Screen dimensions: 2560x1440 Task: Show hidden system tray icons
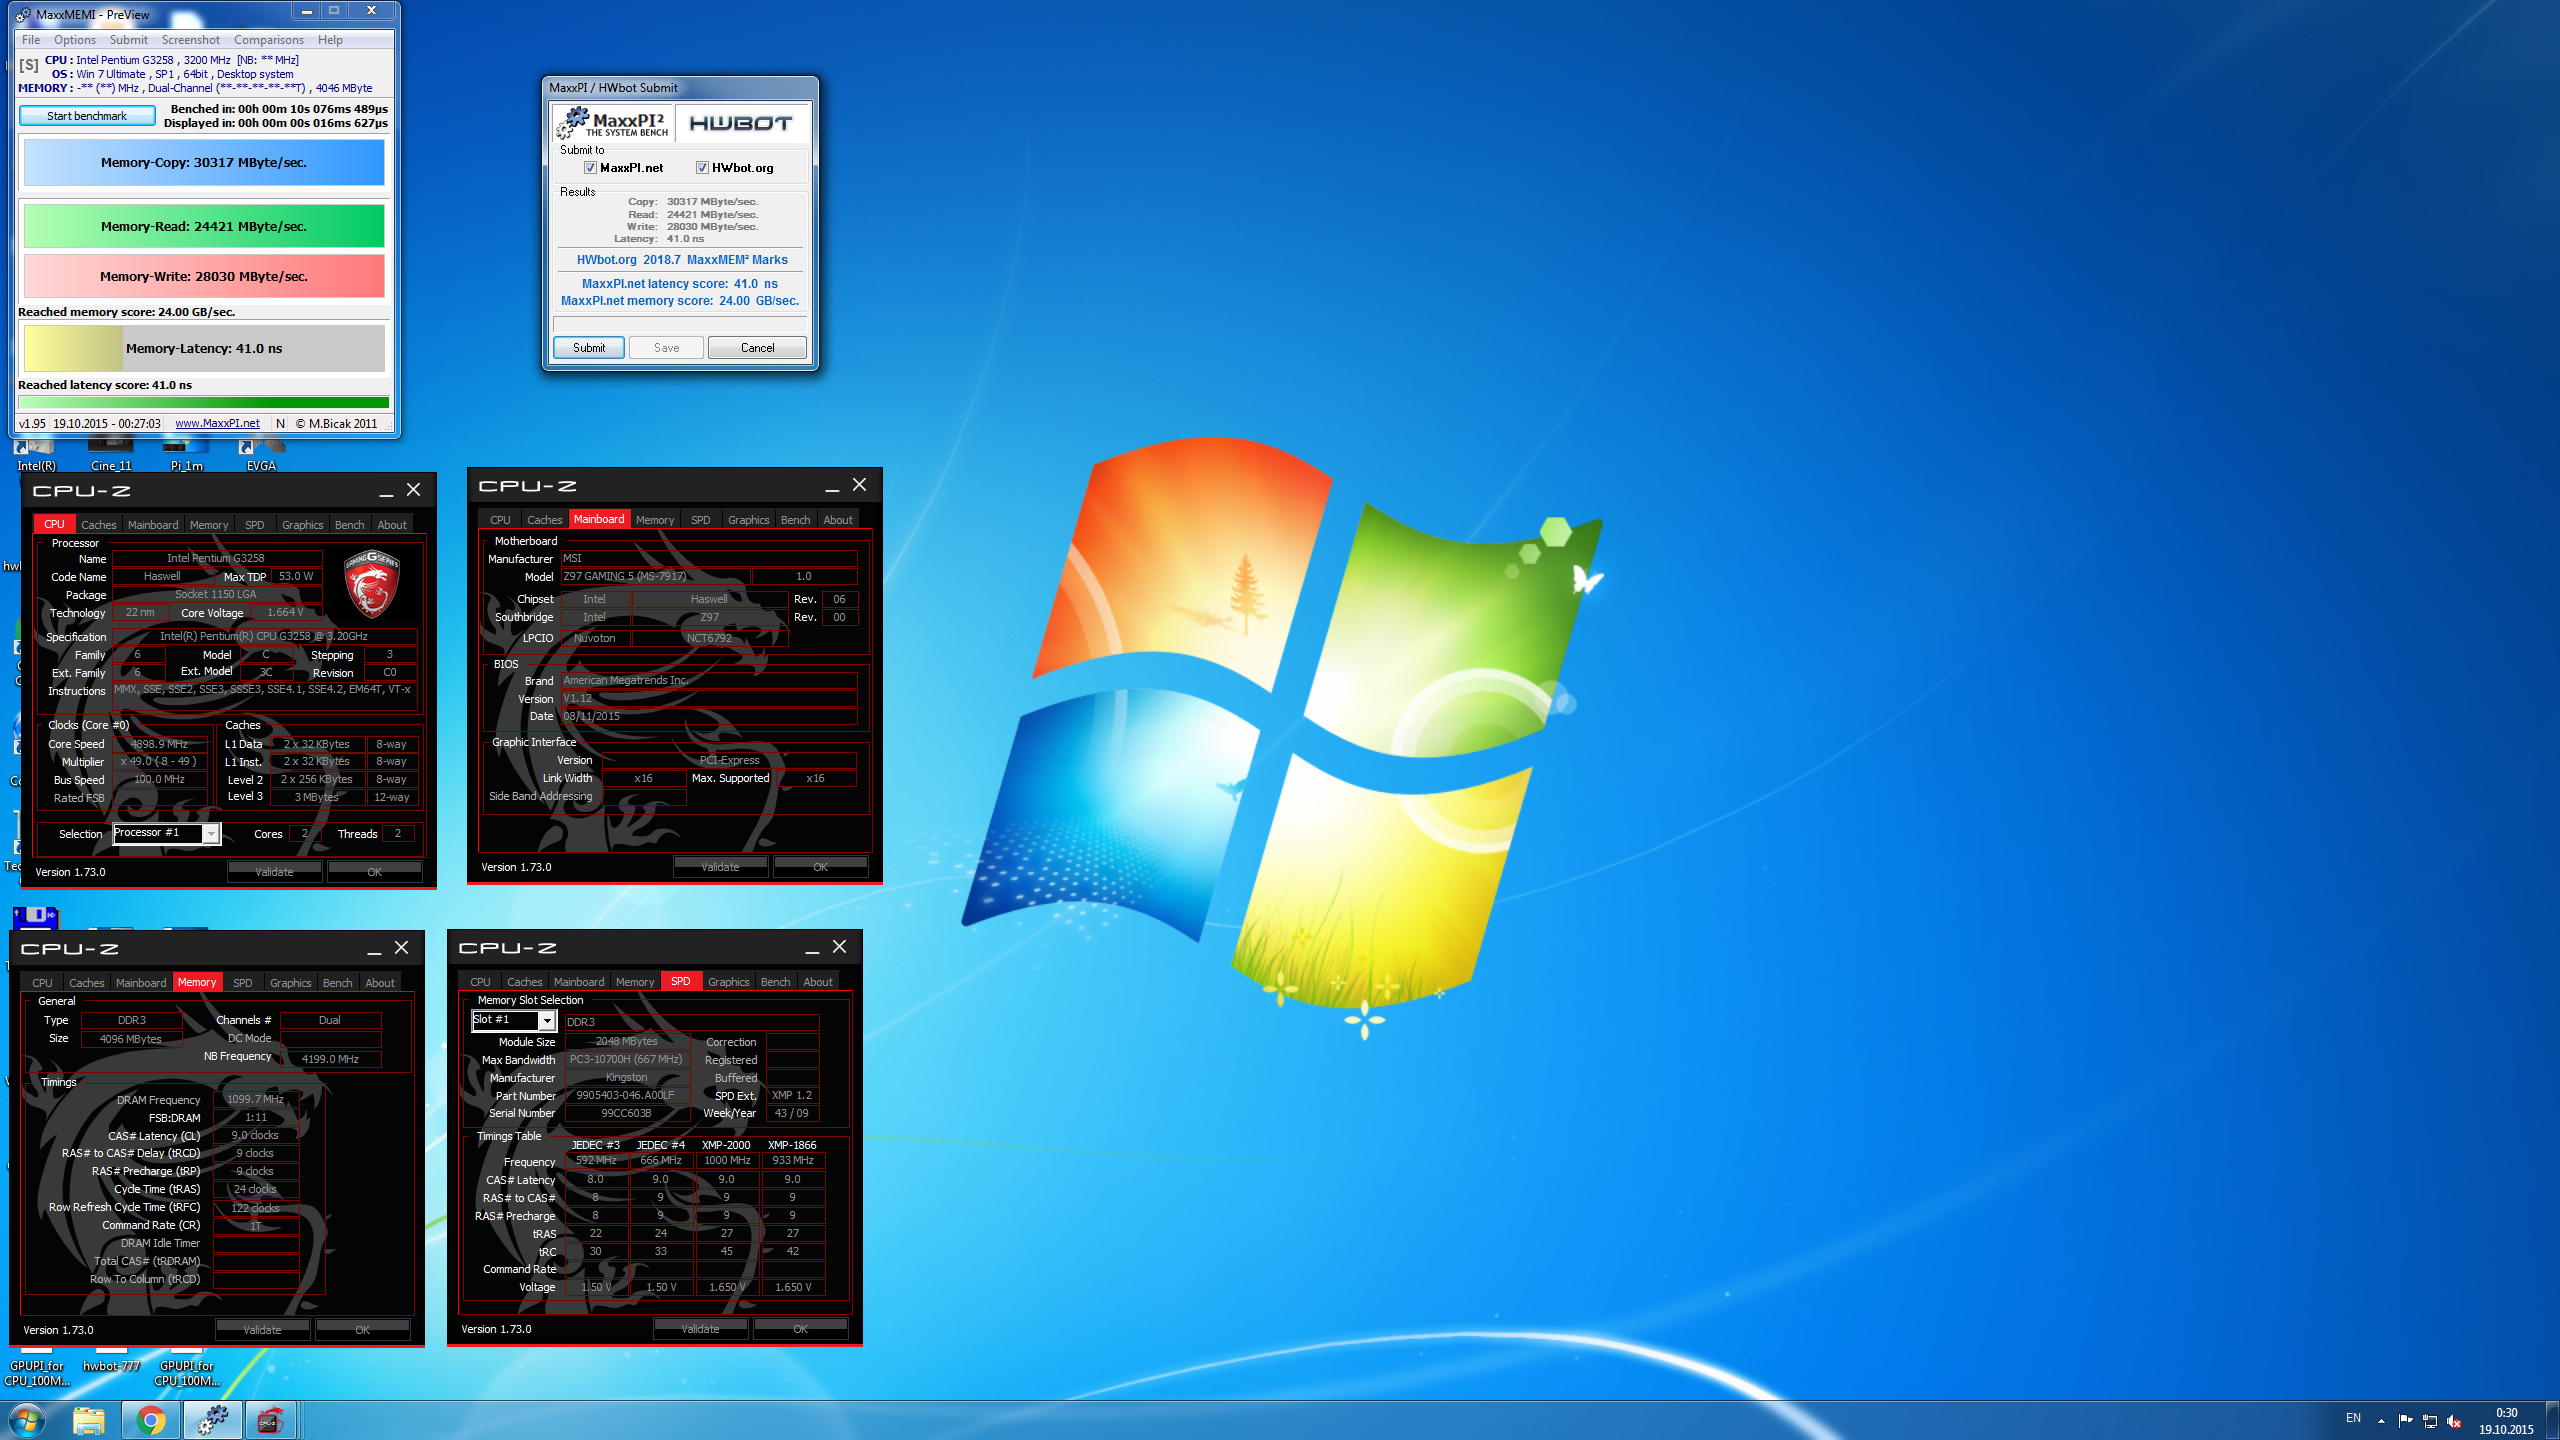(x=2381, y=1420)
